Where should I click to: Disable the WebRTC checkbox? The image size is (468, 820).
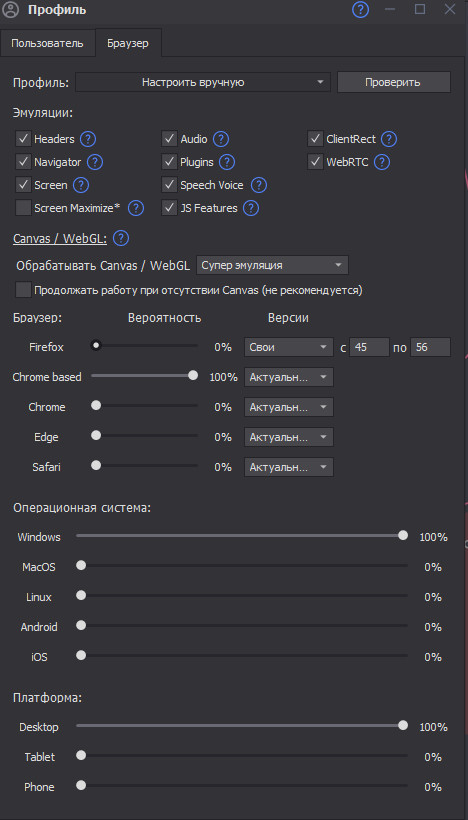pos(315,162)
